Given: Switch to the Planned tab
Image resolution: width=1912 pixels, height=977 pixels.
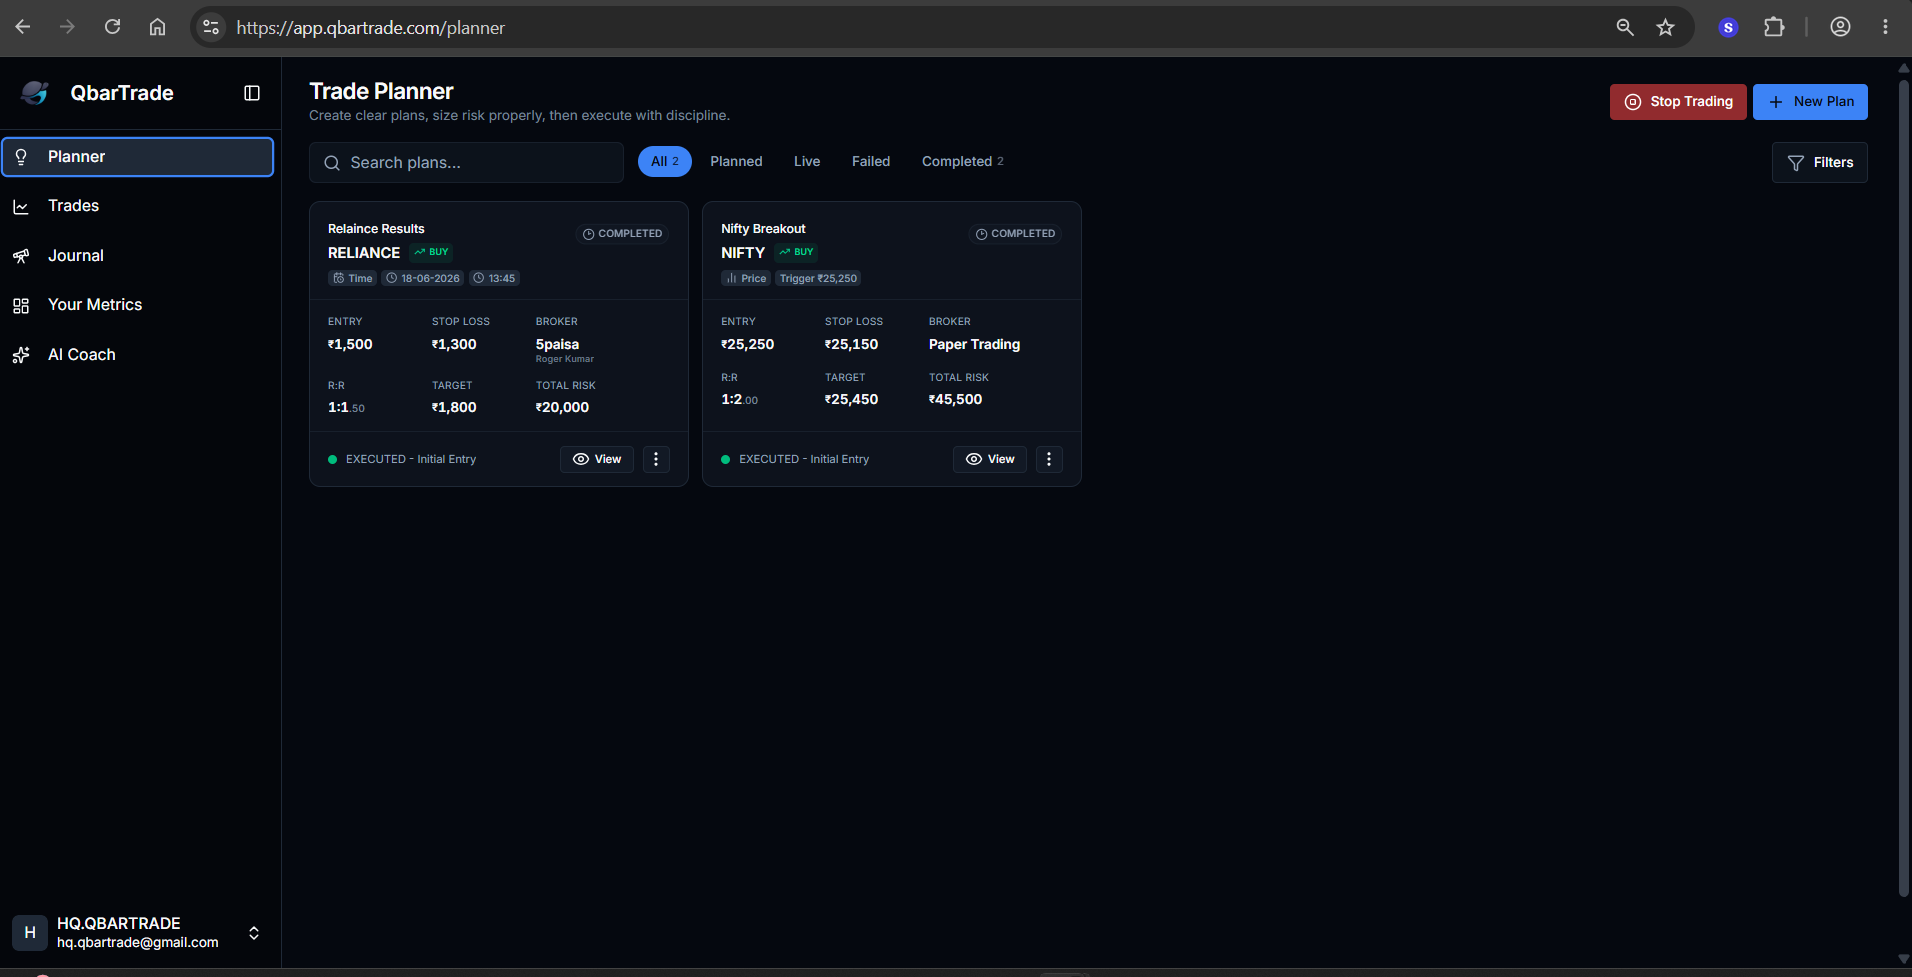Looking at the screenshot, I should 736,161.
